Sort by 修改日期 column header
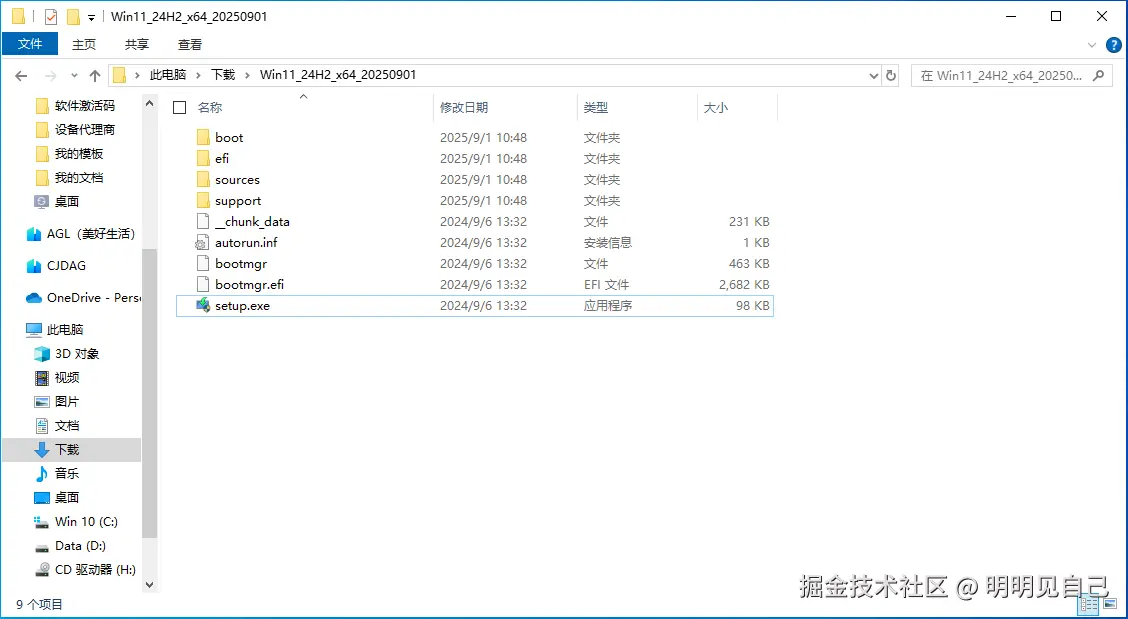The width and height of the screenshot is (1128, 619). click(x=464, y=108)
